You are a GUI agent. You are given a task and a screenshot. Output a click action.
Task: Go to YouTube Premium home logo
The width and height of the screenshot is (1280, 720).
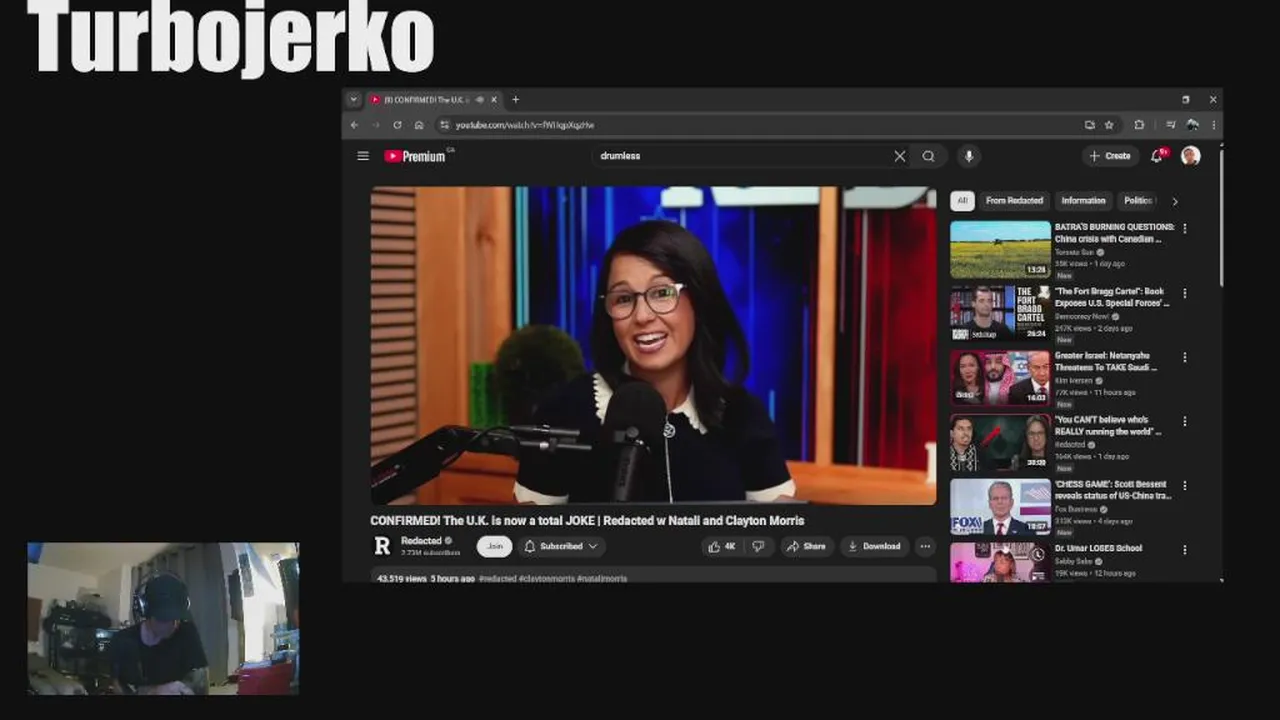[x=415, y=156]
